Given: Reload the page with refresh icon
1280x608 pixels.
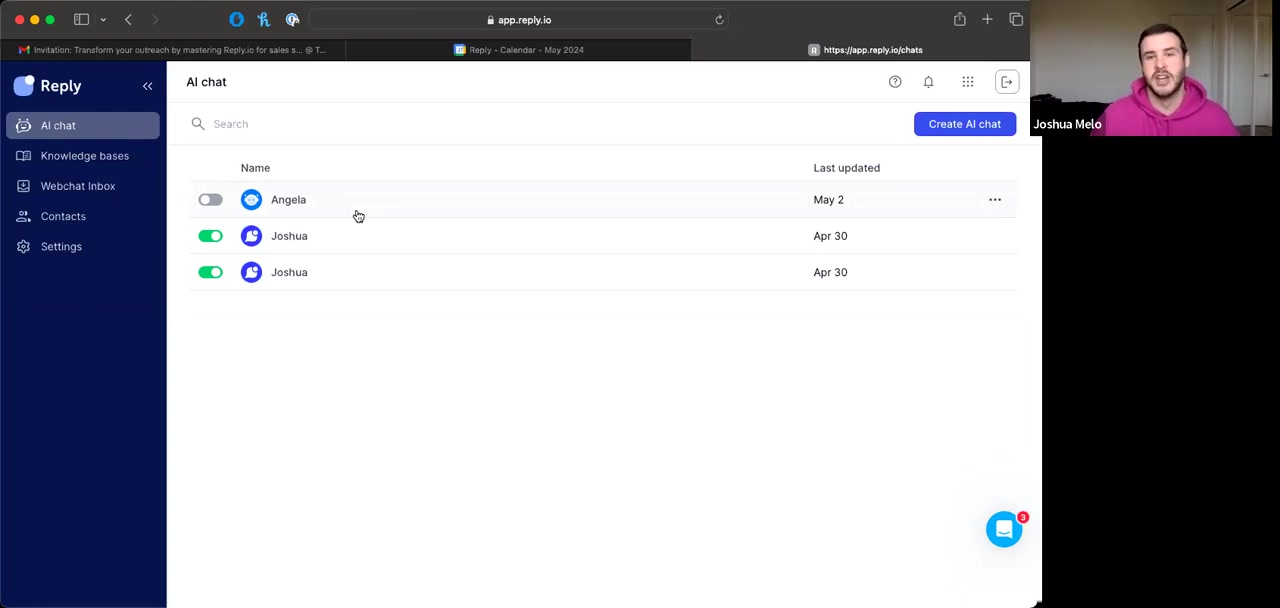Looking at the screenshot, I should click(719, 20).
